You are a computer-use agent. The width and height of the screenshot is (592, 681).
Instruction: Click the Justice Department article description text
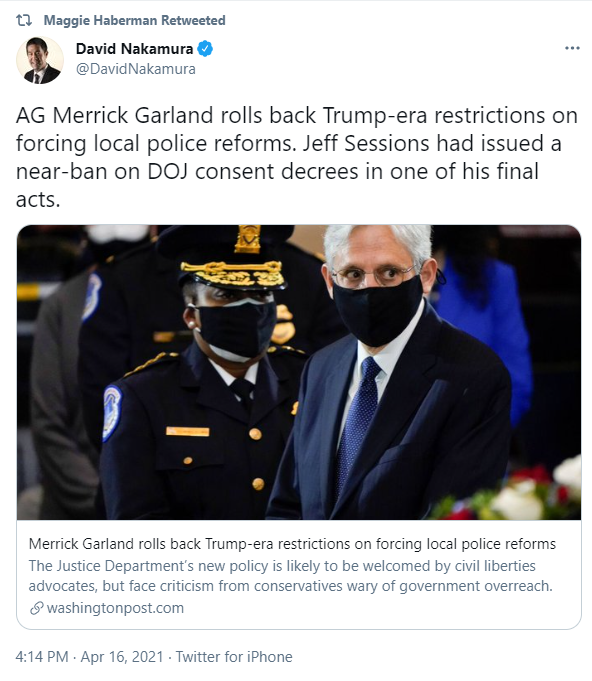tap(291, 576)
